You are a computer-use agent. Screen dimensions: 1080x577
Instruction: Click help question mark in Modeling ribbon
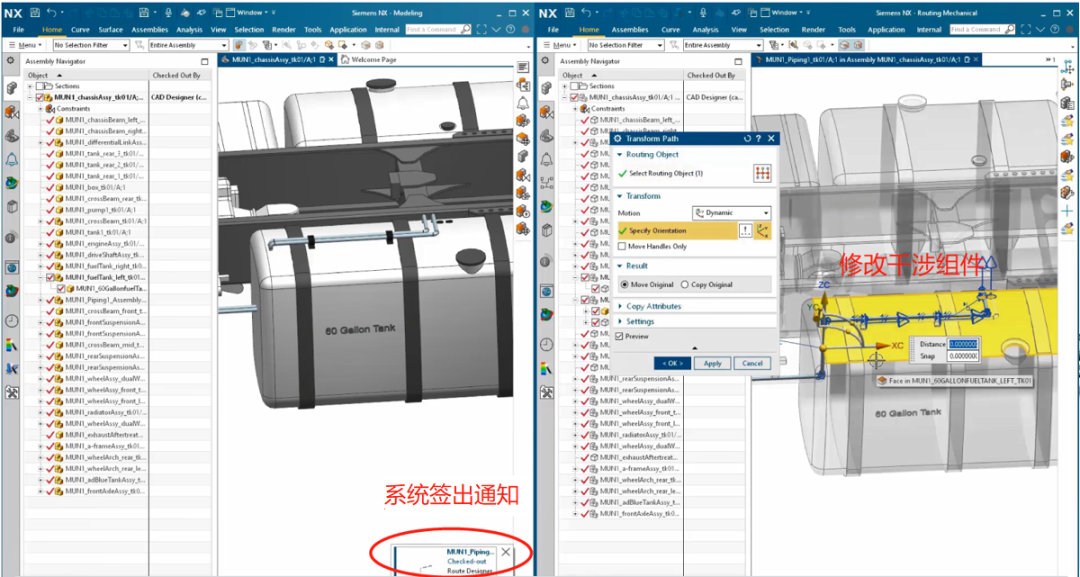[510, 30]
